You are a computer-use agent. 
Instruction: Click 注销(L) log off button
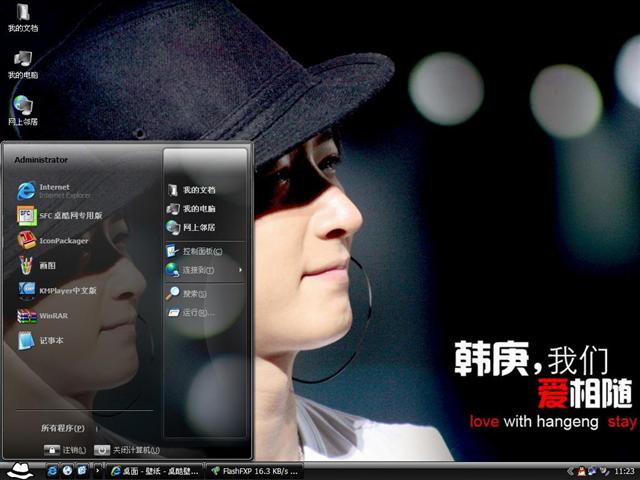pyautogui.click(x=65, y=450)
